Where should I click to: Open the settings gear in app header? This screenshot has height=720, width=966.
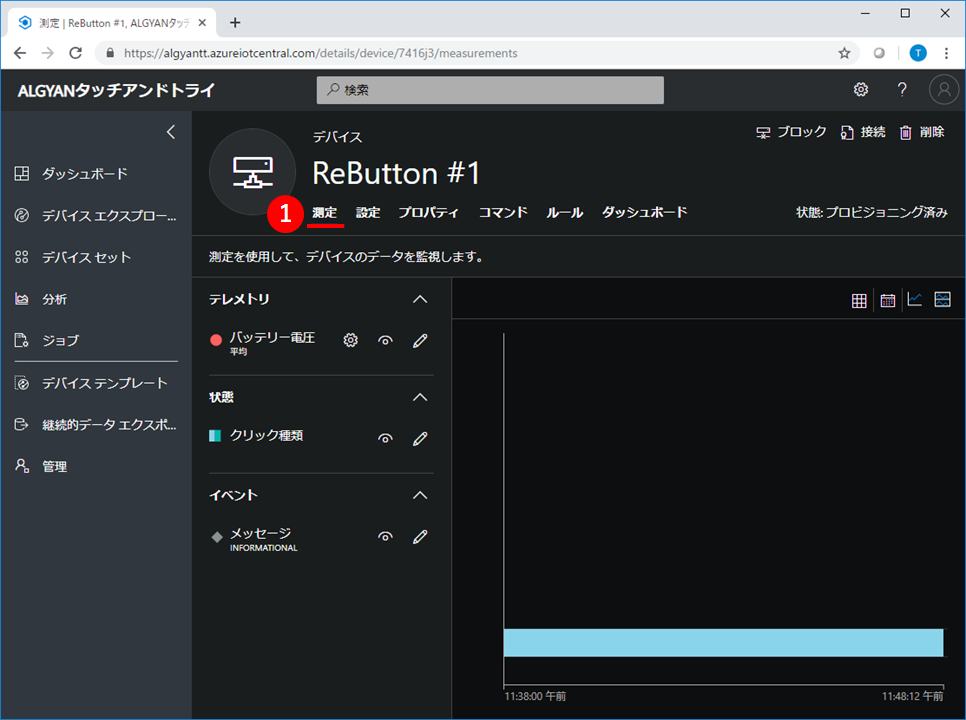(861, 90)
